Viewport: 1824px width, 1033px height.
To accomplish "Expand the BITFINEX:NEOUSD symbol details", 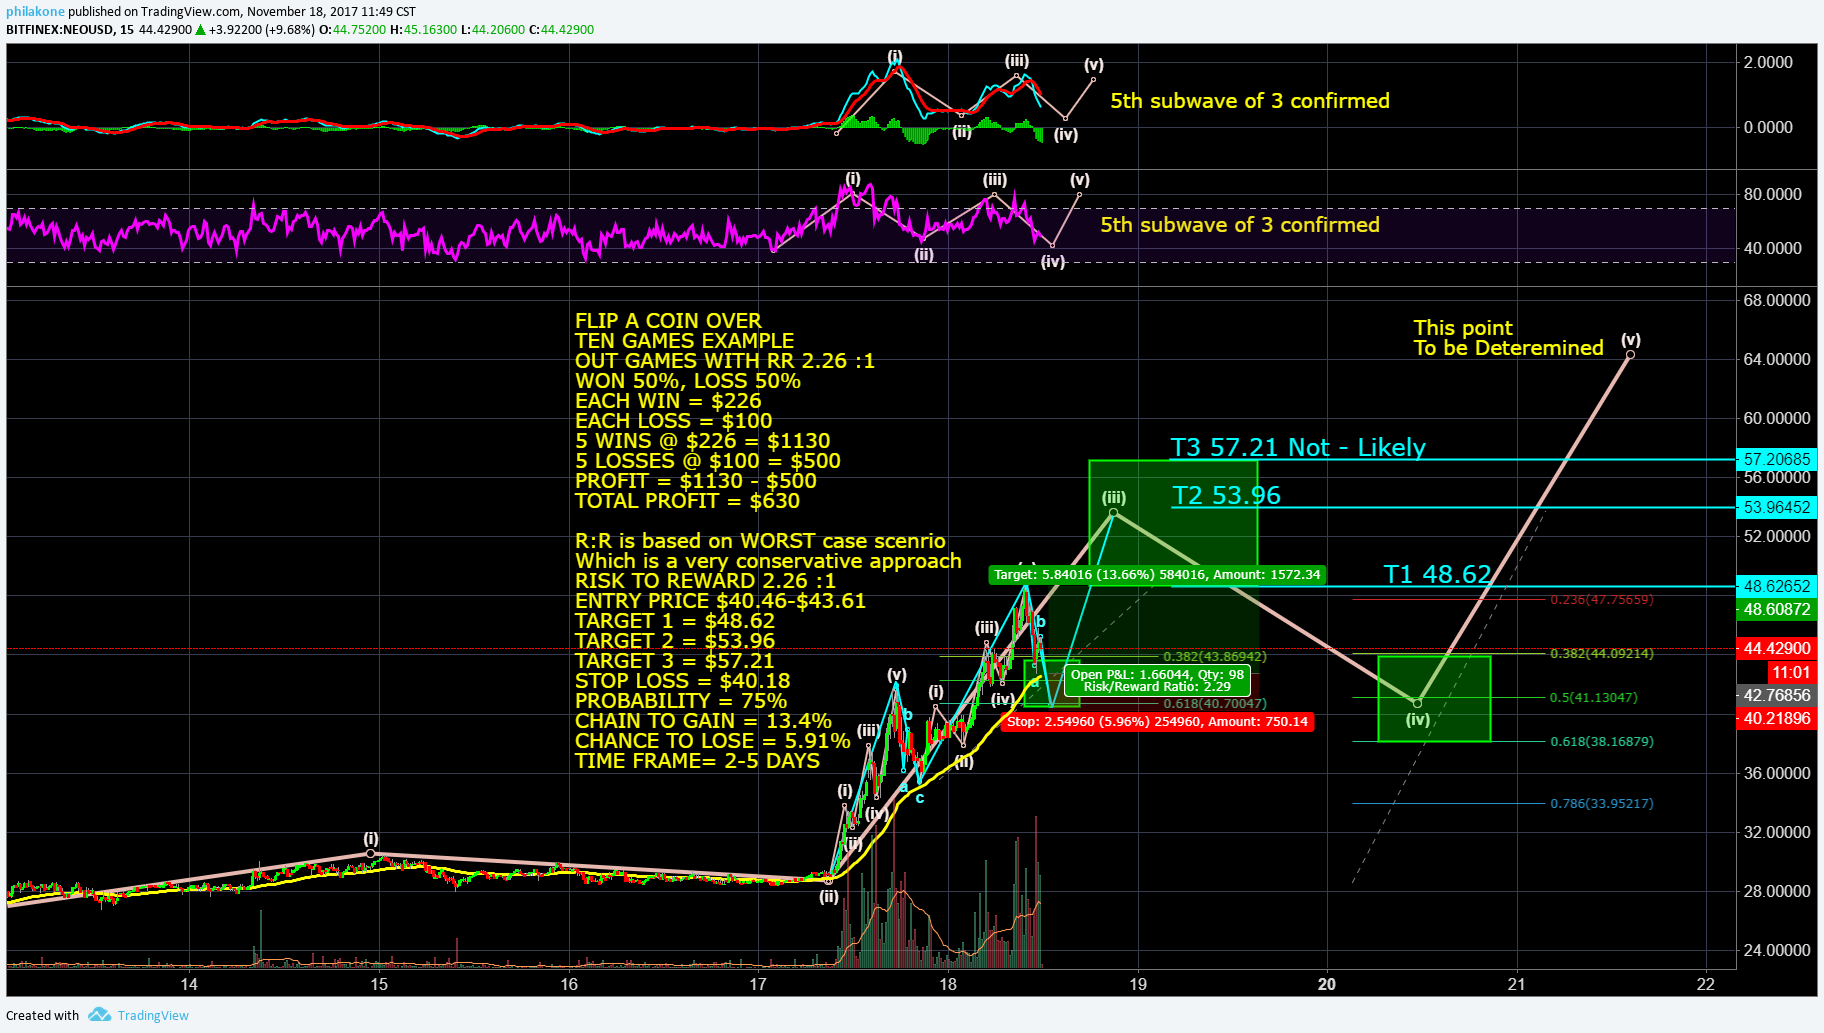I will pyautogui.click(x=62, y=30).
